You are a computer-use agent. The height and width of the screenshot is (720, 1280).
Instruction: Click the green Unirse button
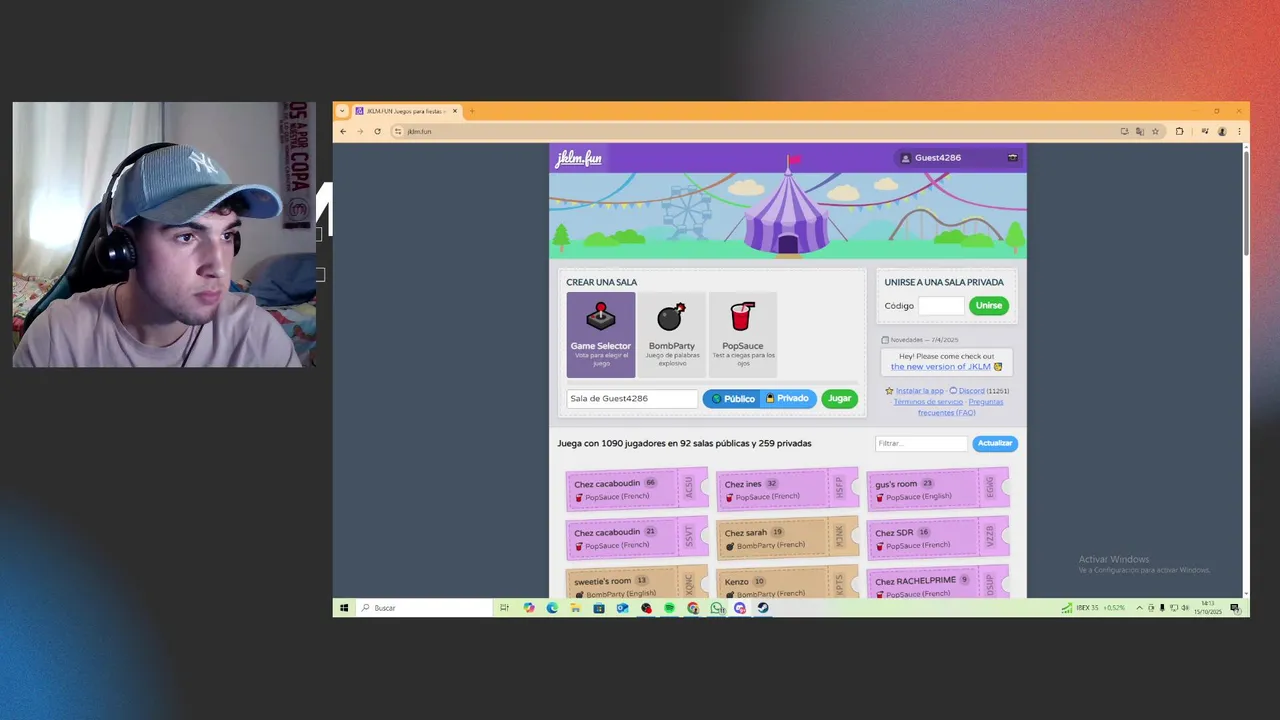click(x=988, y=305)
